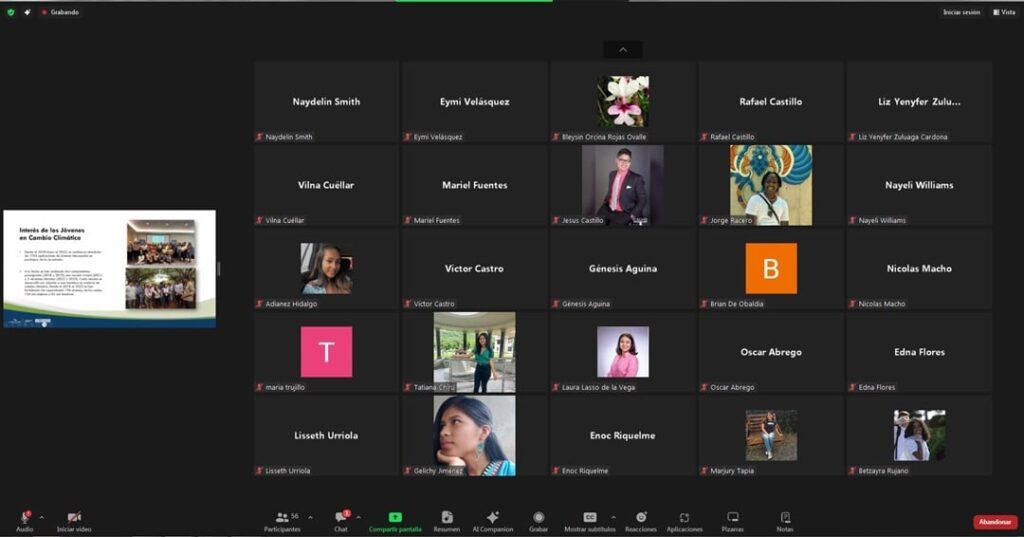Open the Reacciones menu

coord(639,518)
